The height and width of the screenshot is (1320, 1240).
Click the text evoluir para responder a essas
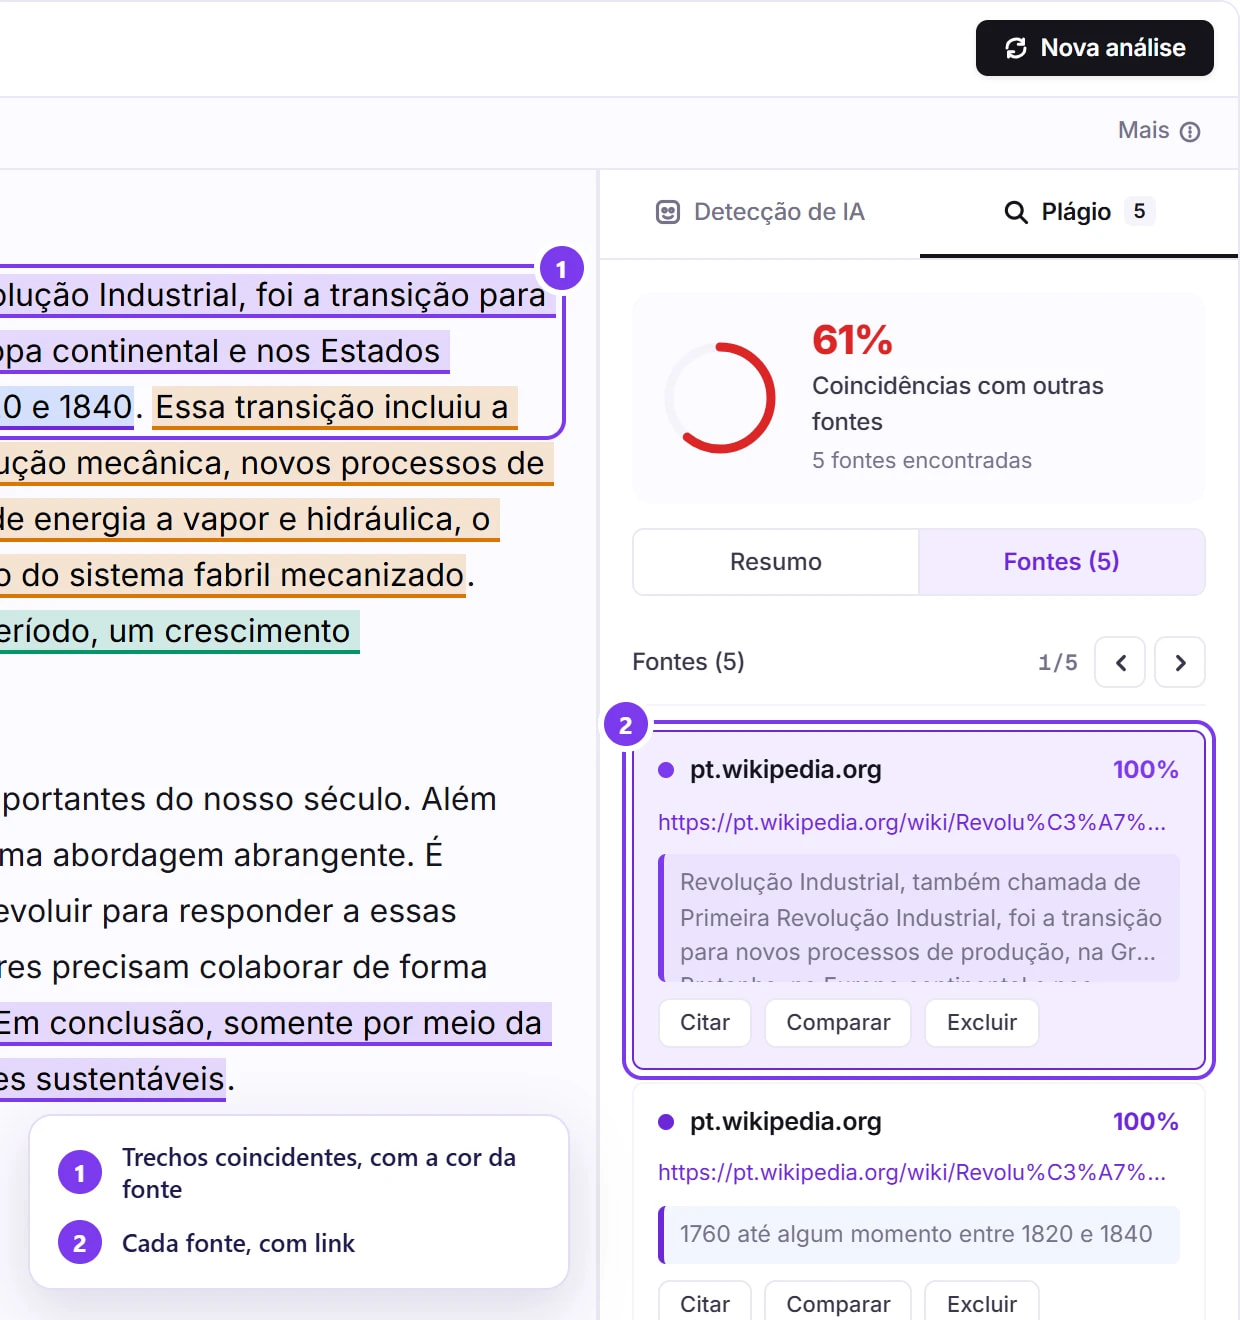[228, 912]
